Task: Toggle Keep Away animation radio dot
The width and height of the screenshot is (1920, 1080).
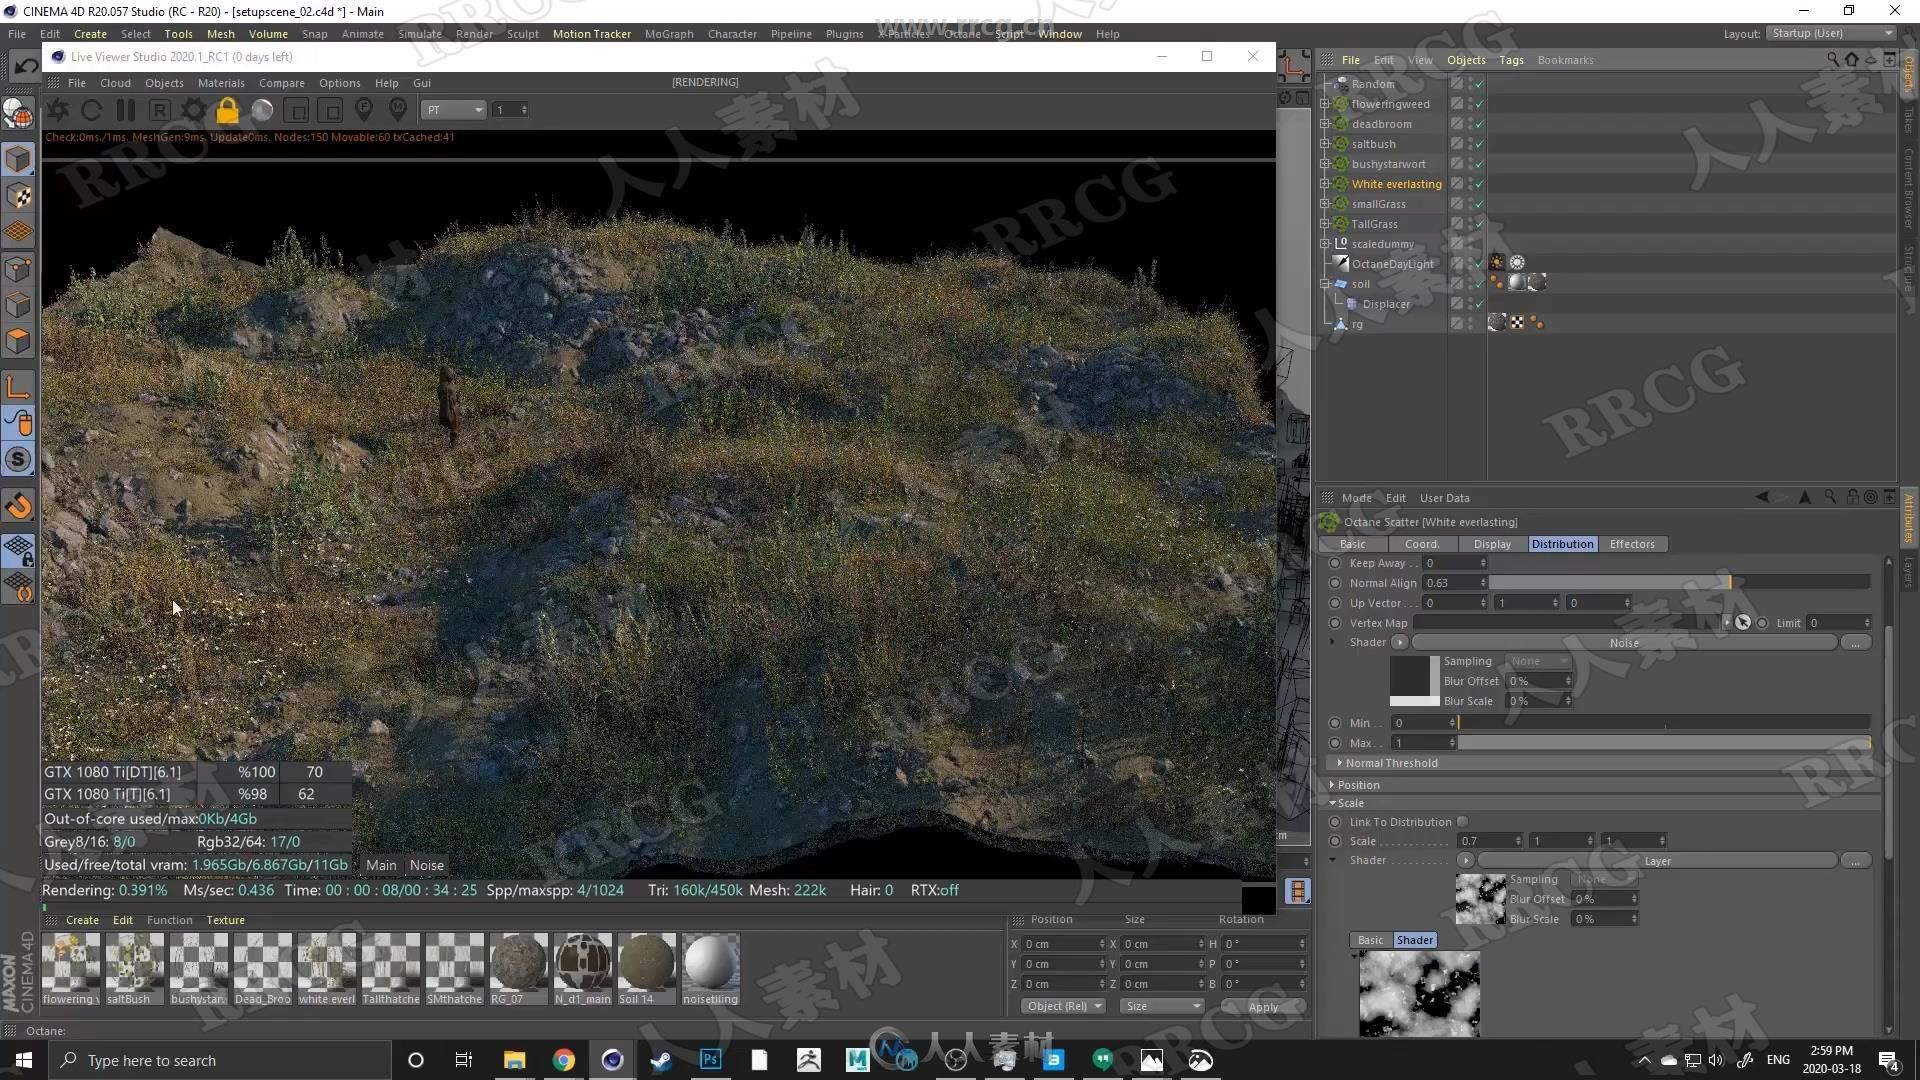Action: click(1335, 563)
